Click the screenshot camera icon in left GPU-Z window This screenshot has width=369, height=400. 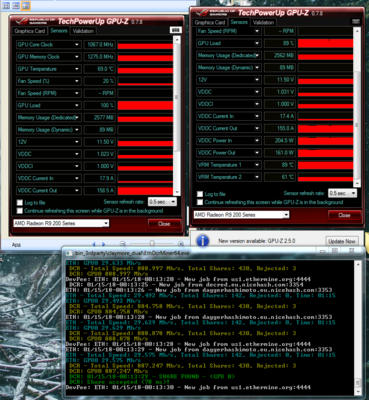coord(176,30)
